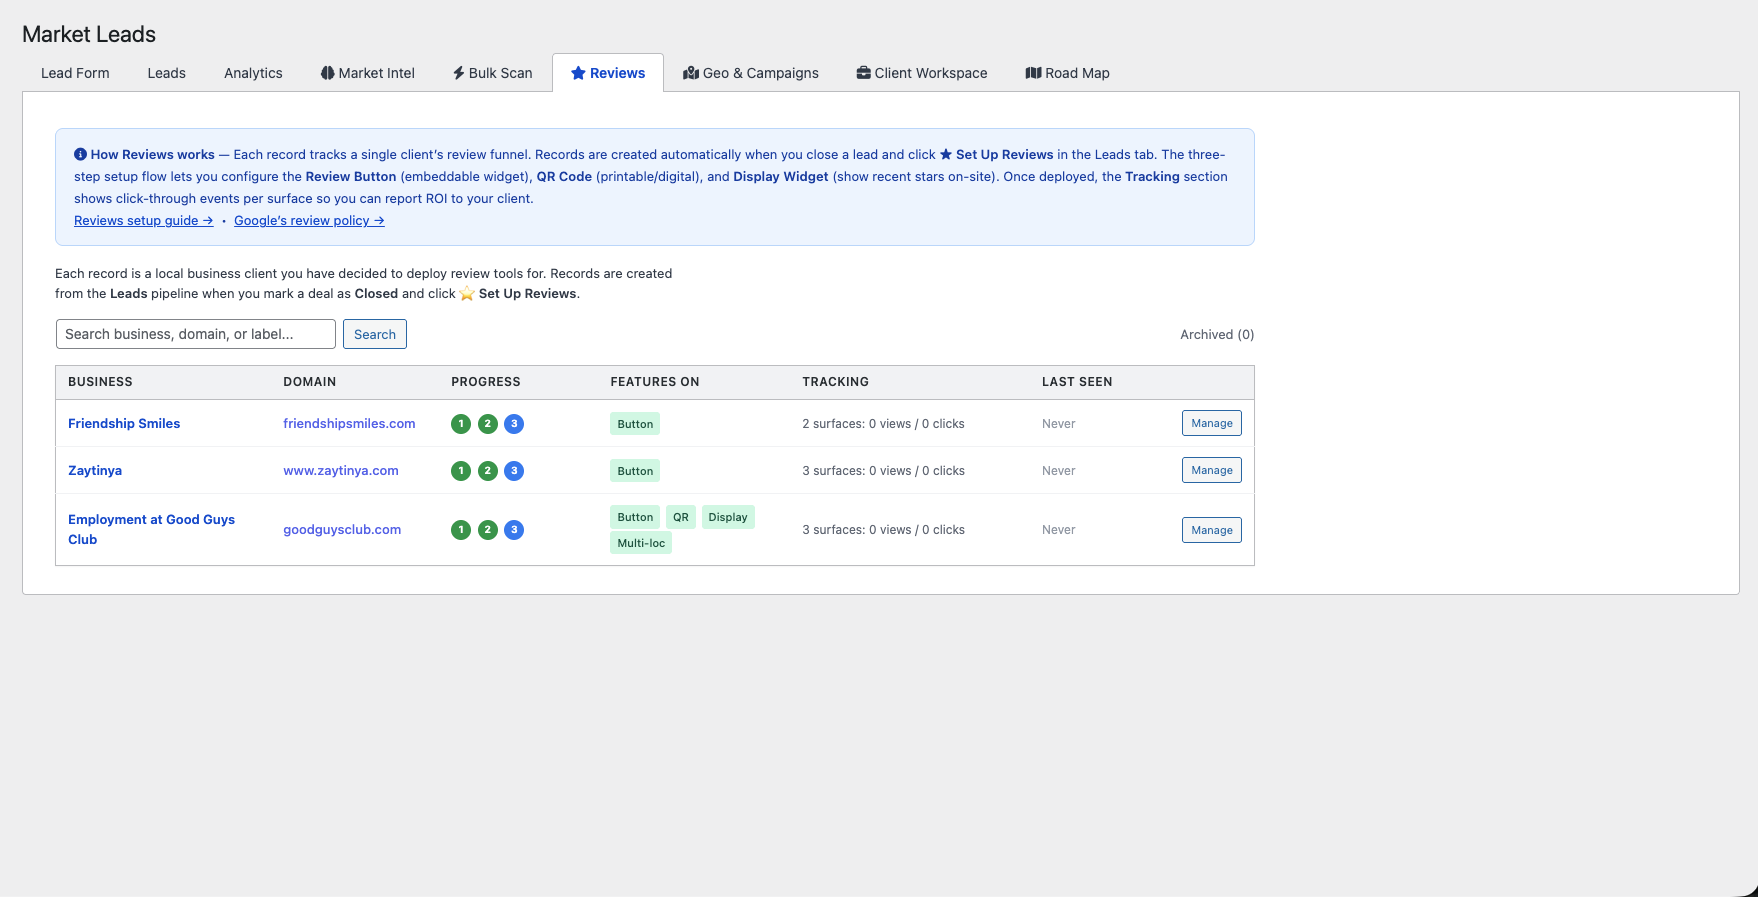Viewport: 1758px width, 897px height.
Task: Open the Analytics tab
Action: click(x=253, y=73)
